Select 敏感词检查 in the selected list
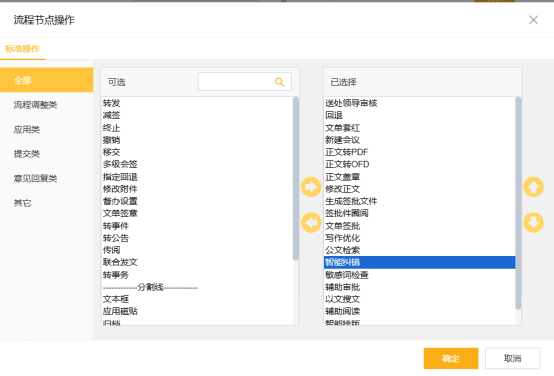This screenshot has height=376, width=554. click(x=419, y=275)
